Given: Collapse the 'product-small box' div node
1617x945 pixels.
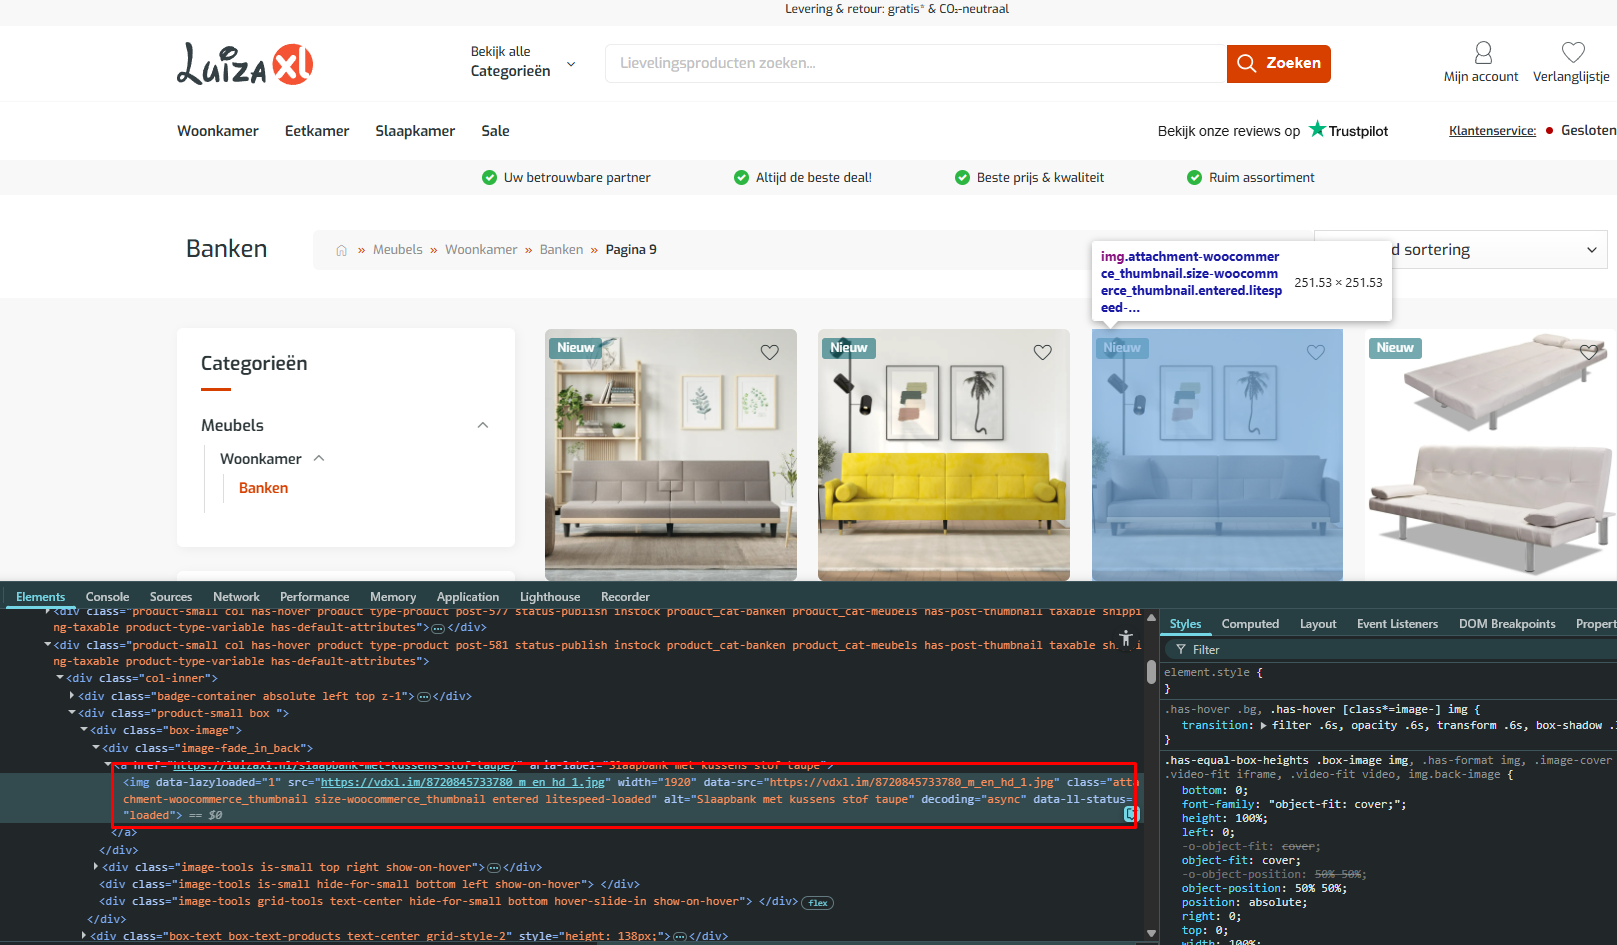Looking at the screenshot, I should [x=72, y=713].
